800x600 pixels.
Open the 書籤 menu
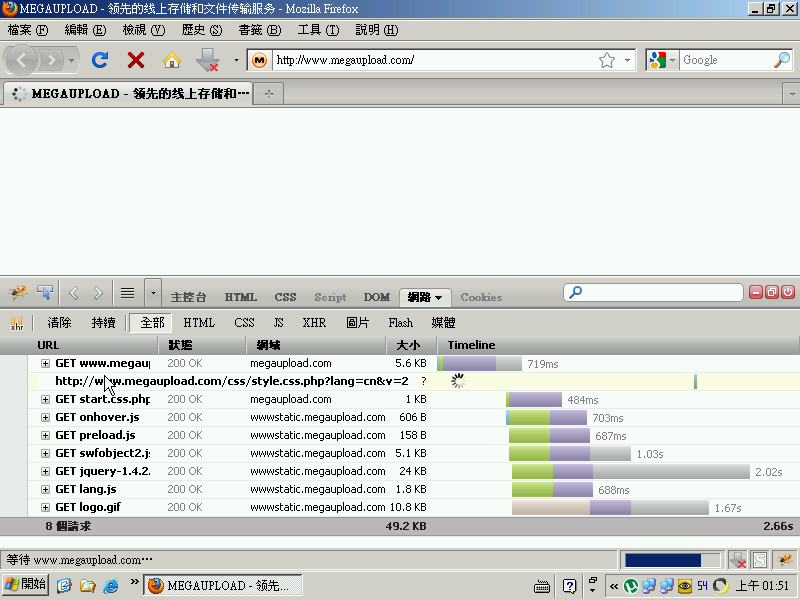(x=260, y=30)
